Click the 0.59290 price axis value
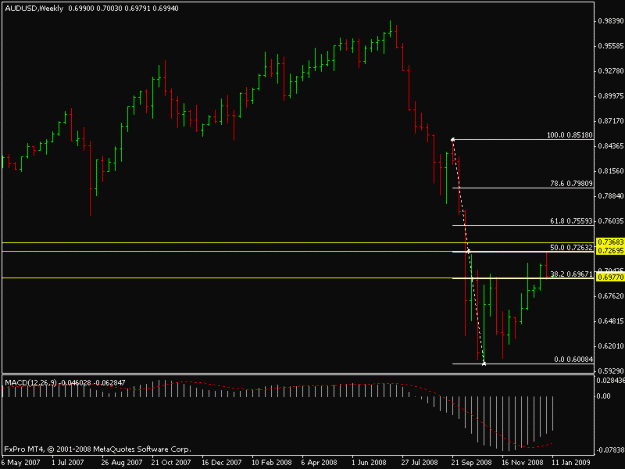625x469 pixels. coord(611,371)
